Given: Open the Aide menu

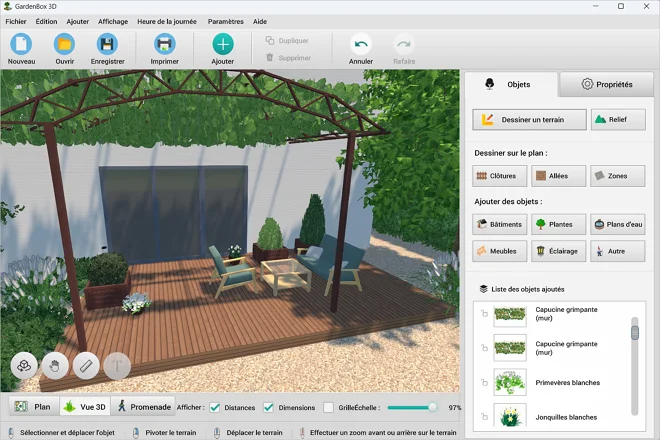Looking at the screenshot, I should point(260,21).
